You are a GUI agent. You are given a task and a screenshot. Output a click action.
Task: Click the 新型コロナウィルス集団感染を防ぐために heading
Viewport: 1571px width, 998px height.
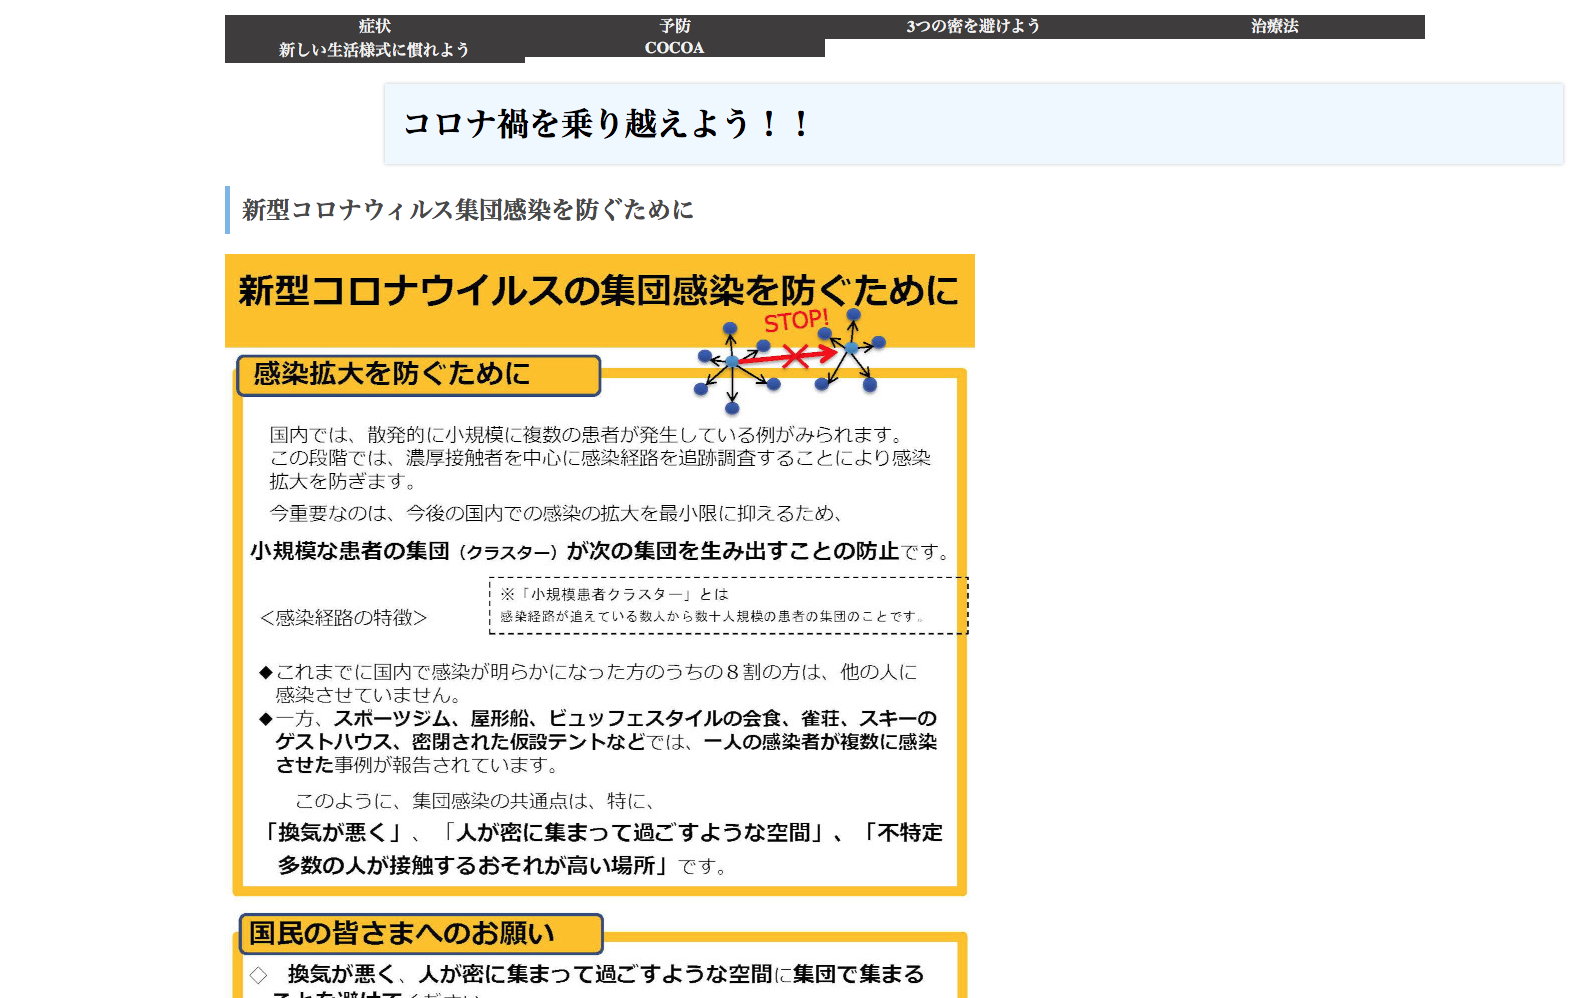[x=467, y=210]
